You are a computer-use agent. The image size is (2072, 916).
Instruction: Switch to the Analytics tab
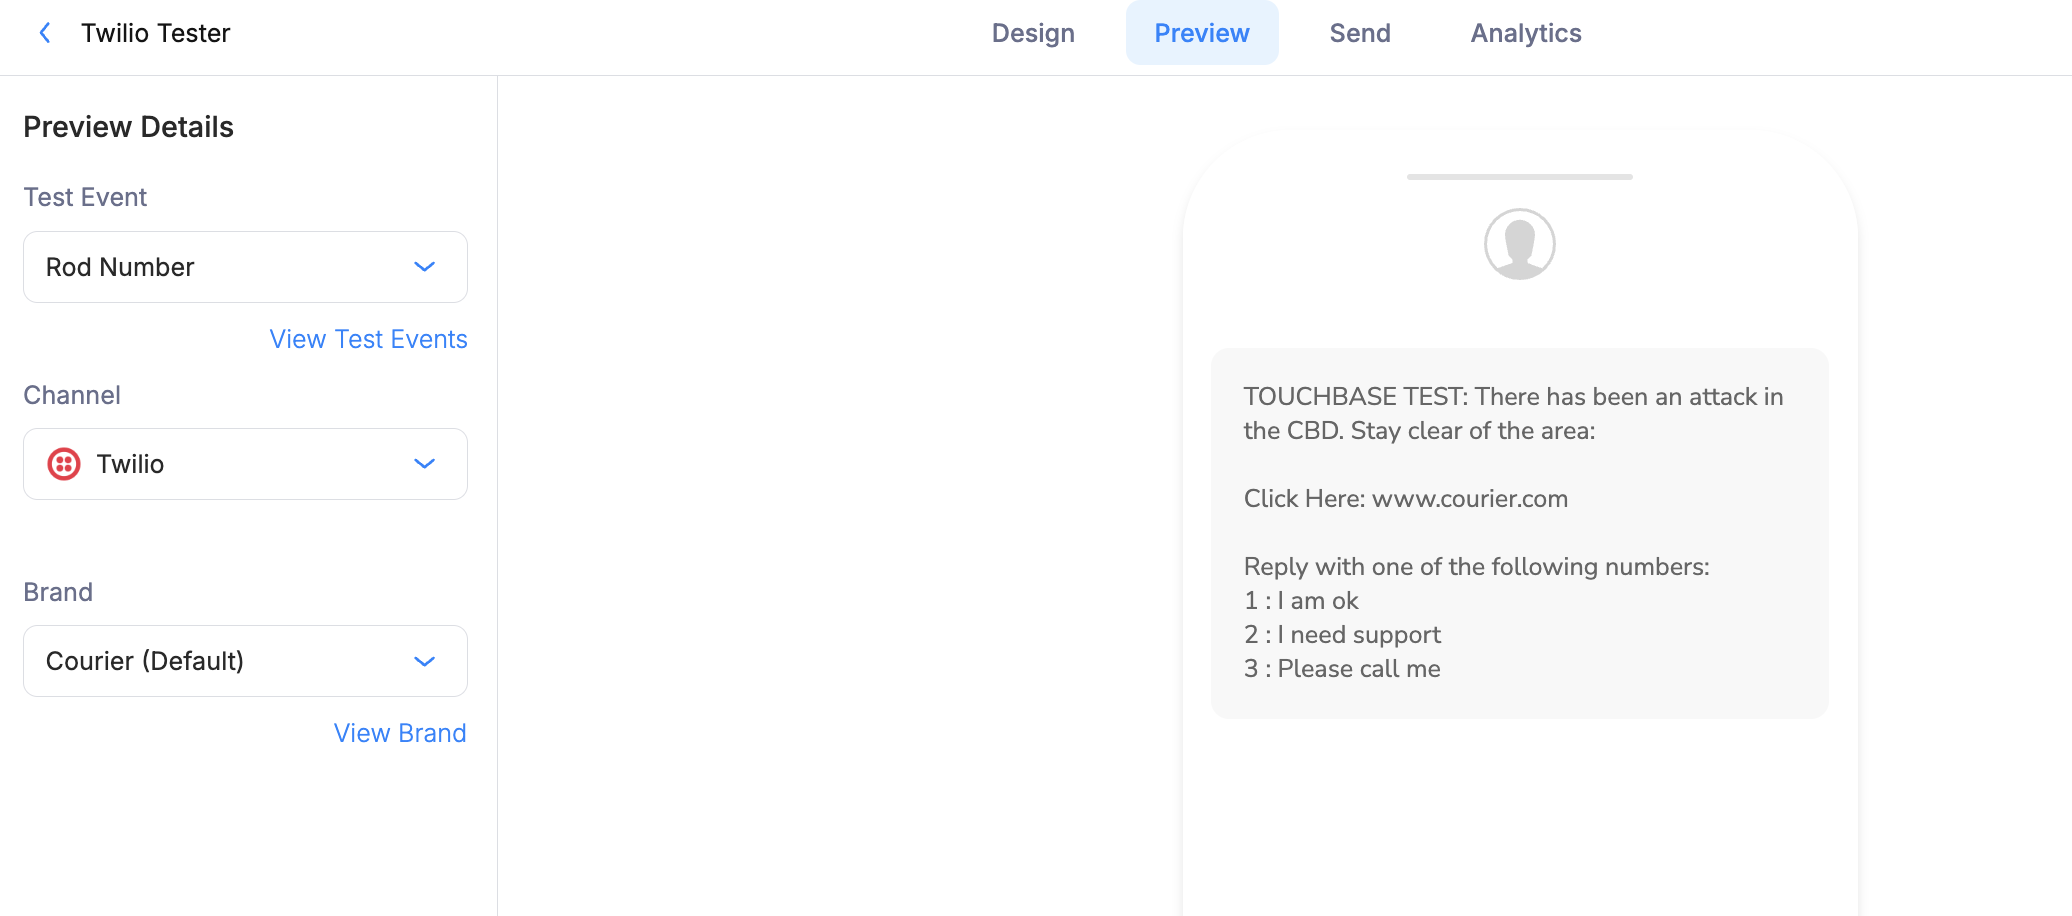pyautogui.click(x=1525, y=33)
